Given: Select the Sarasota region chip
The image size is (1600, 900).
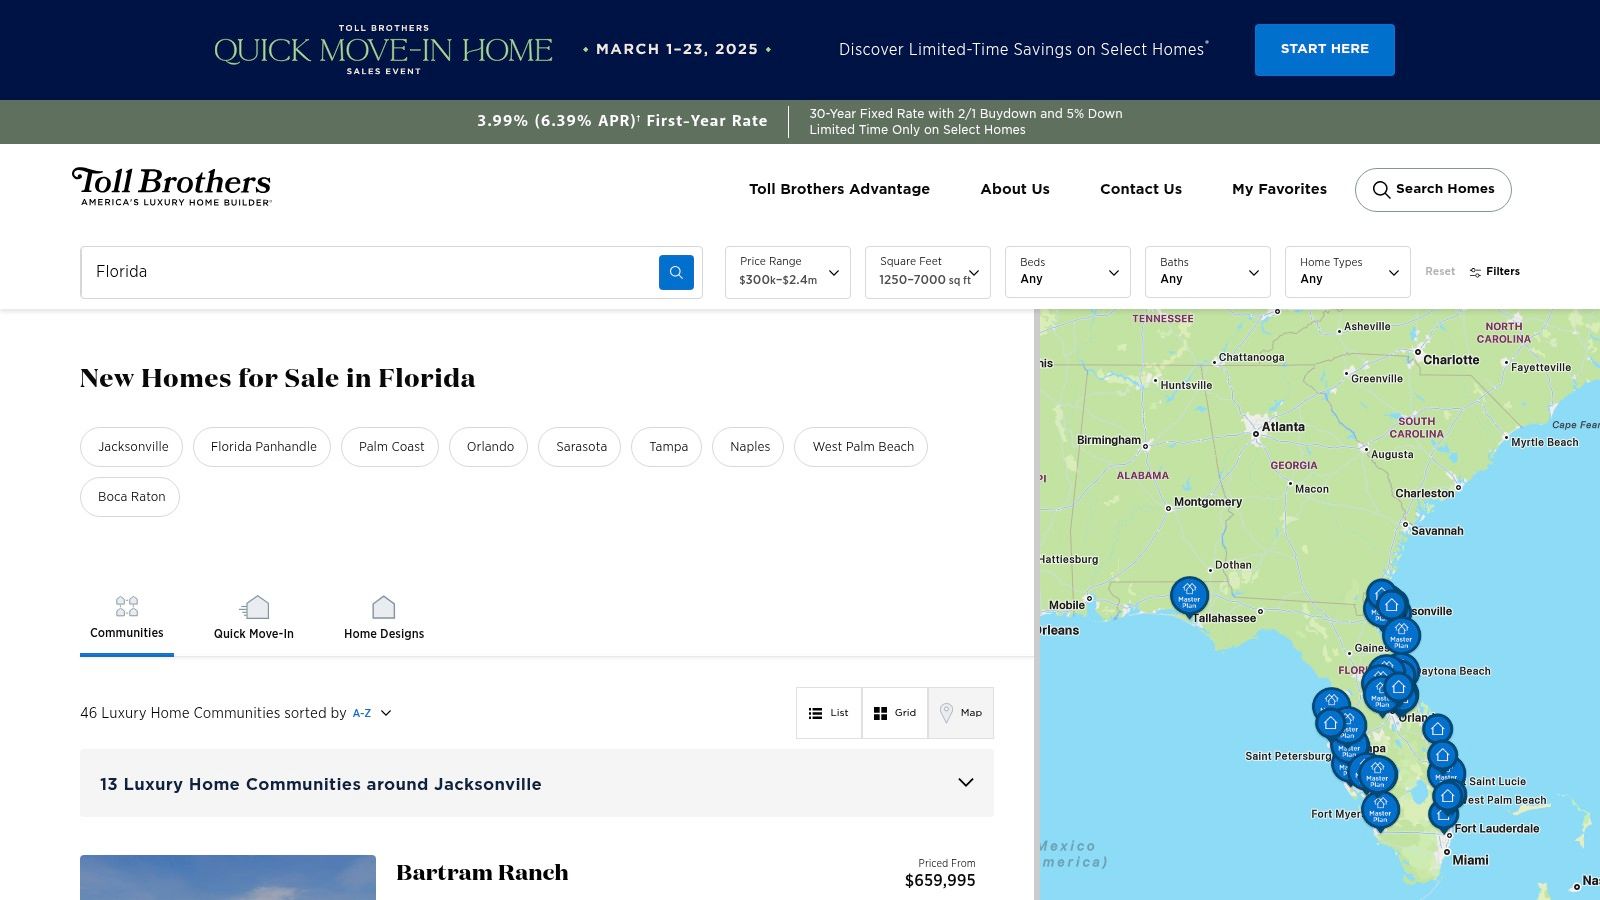Looking at the screenshot, I should click(581, 447).
